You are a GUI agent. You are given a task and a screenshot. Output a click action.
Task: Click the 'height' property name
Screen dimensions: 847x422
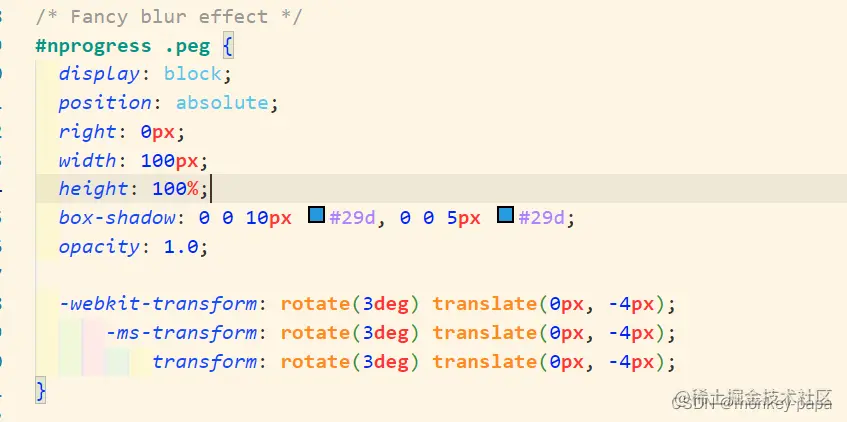pos(94,189)
